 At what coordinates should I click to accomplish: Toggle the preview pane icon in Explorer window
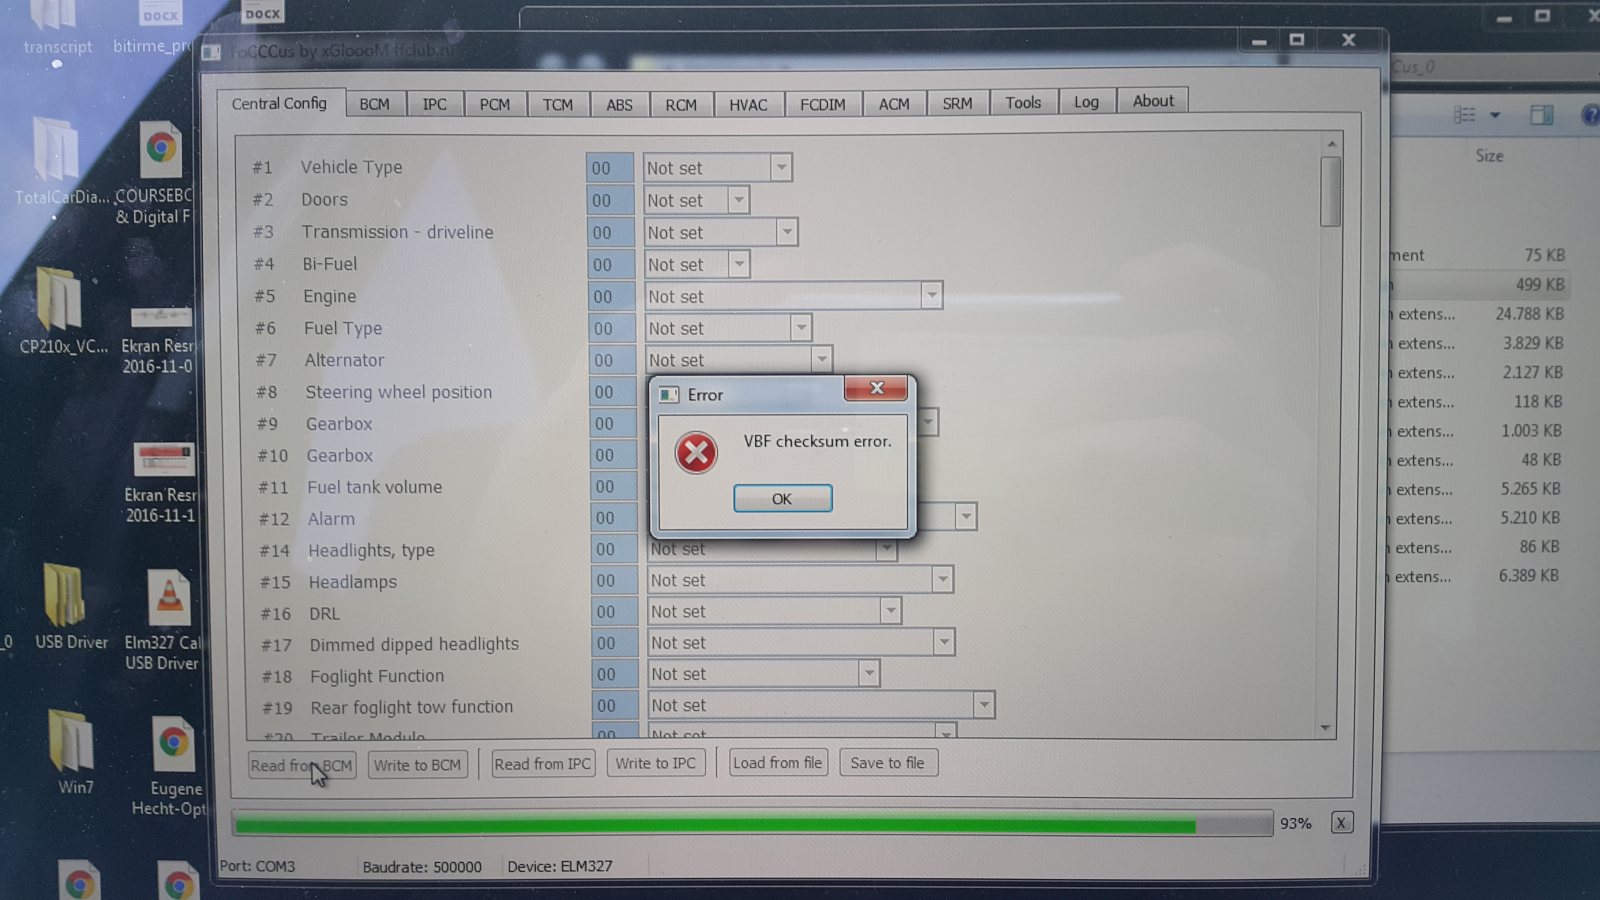[x=1541, y=115]
